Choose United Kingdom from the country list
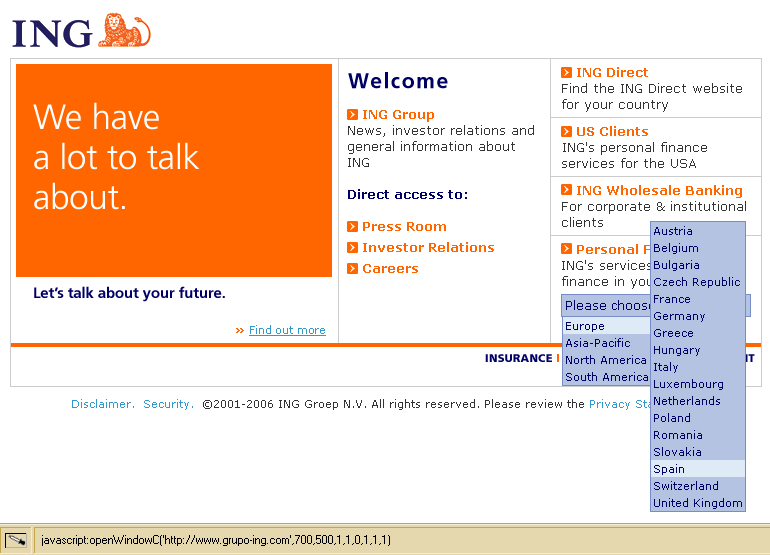Image resolution: width=770 pixels, height=555 pixels. tap(698, 503)
